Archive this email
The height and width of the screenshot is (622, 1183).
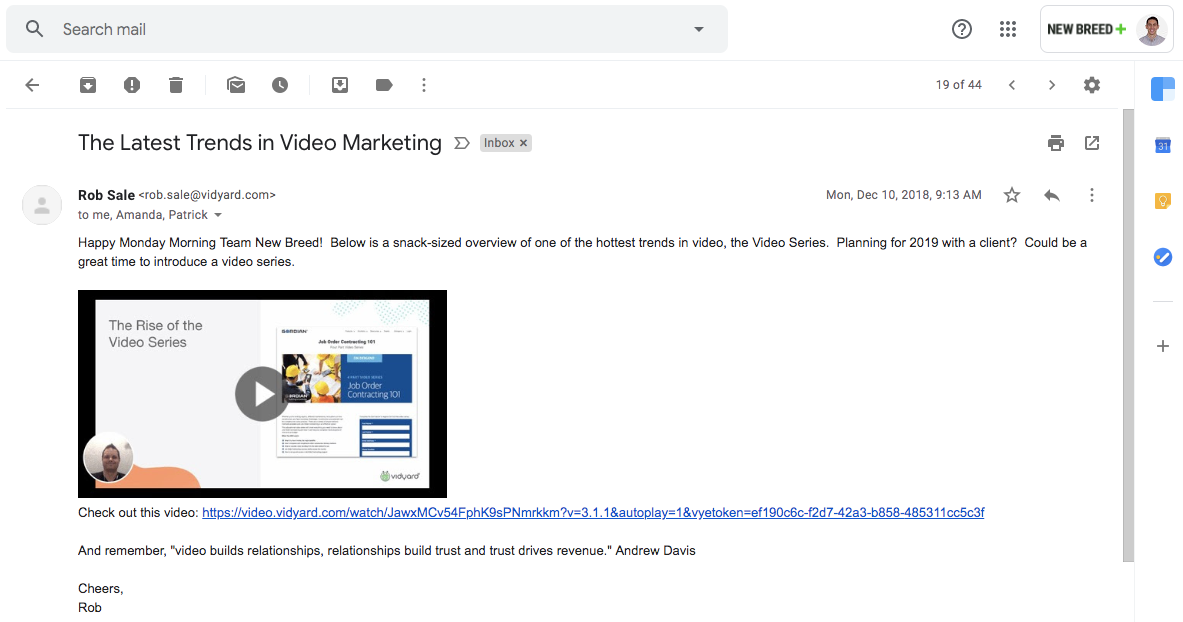pyautogui.click(x=88, y=85)
